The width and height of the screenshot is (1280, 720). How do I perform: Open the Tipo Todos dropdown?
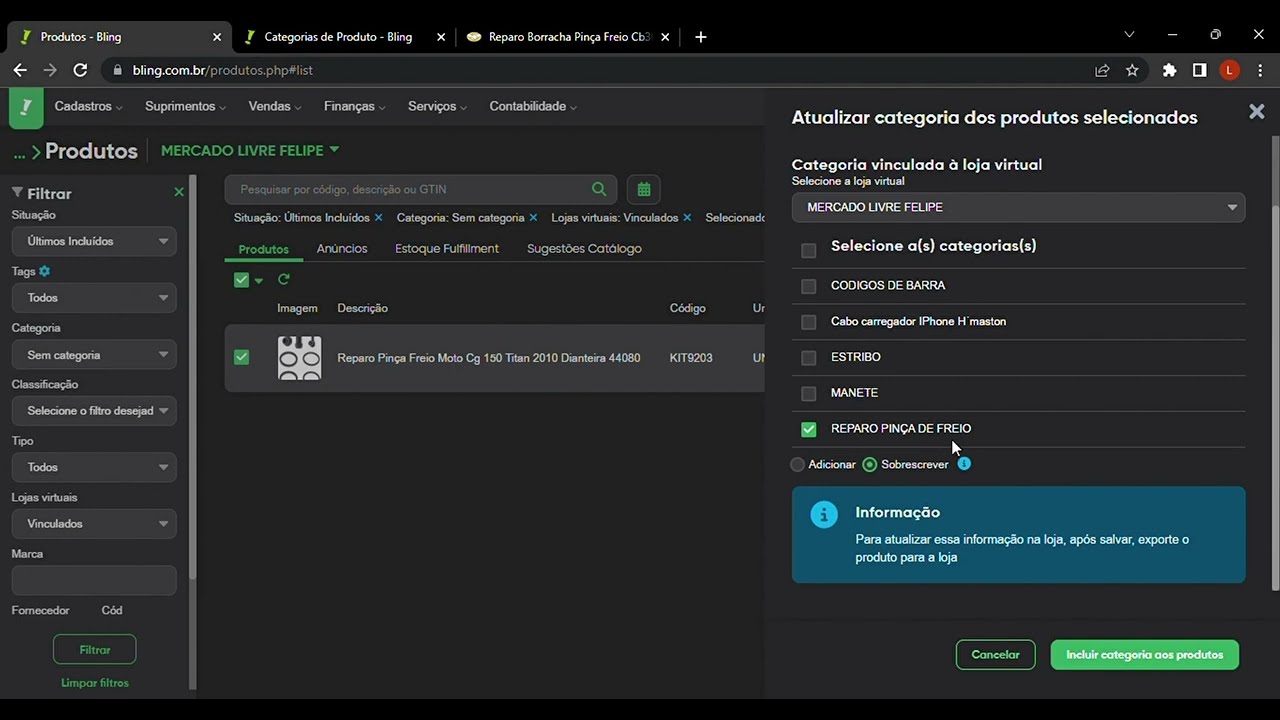94,467
